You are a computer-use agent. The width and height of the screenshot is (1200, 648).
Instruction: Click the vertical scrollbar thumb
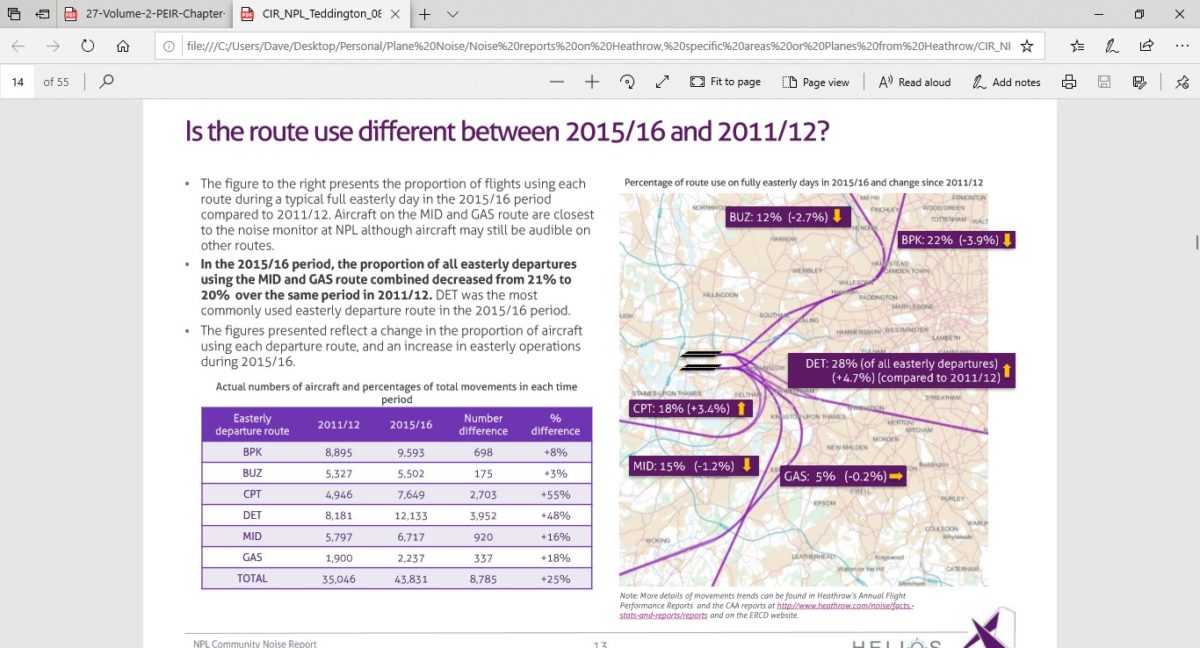1196,241
